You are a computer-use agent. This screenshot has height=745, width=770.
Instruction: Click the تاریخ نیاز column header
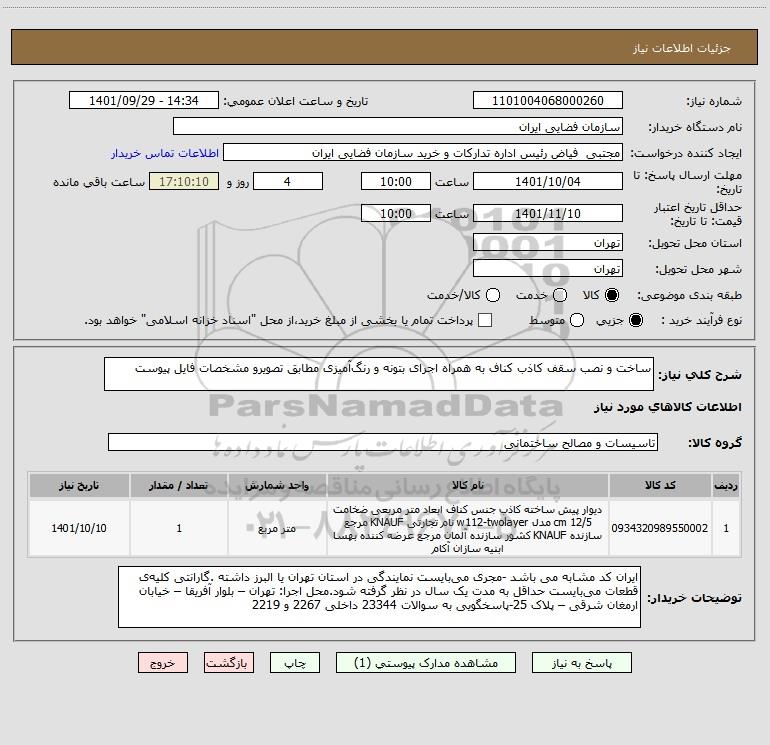79,485
